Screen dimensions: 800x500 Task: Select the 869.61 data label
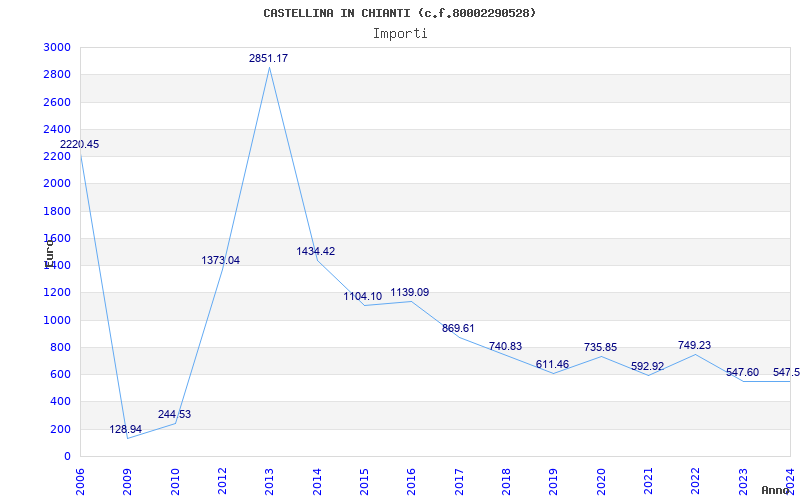point(458,328)
